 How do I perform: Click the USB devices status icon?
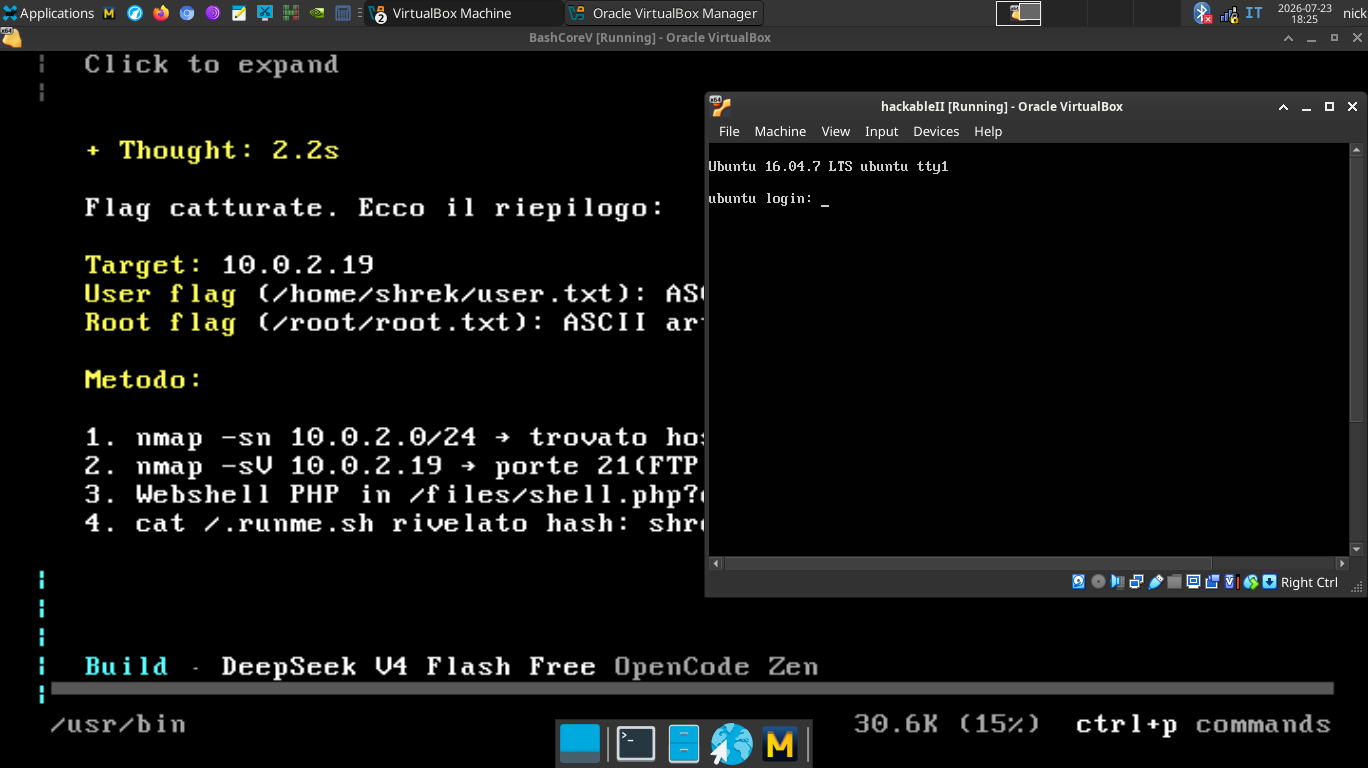pos(1156,582)
